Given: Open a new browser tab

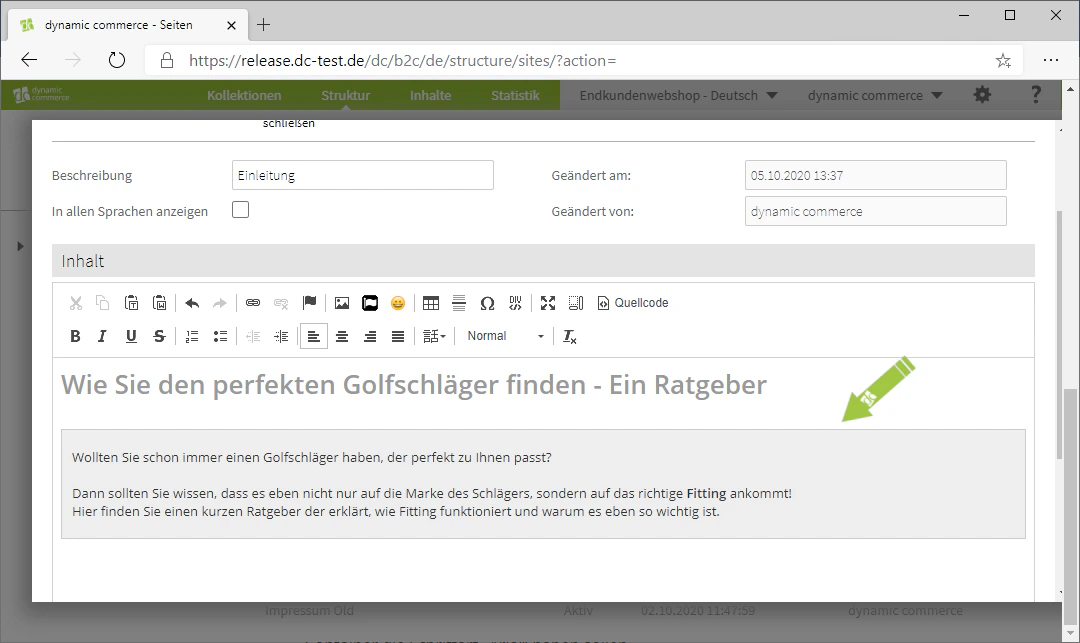Looking at the screenshot, I should (263, 25).
